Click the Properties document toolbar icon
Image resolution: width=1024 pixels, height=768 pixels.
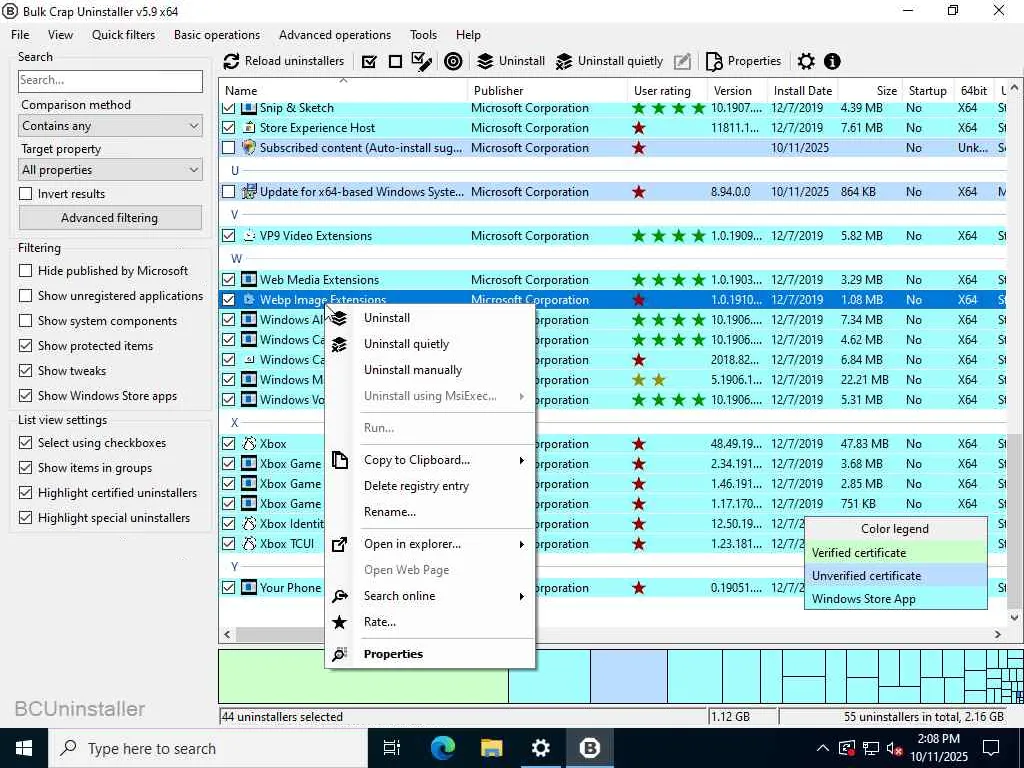pyautogui.click(x=714, y=61)
